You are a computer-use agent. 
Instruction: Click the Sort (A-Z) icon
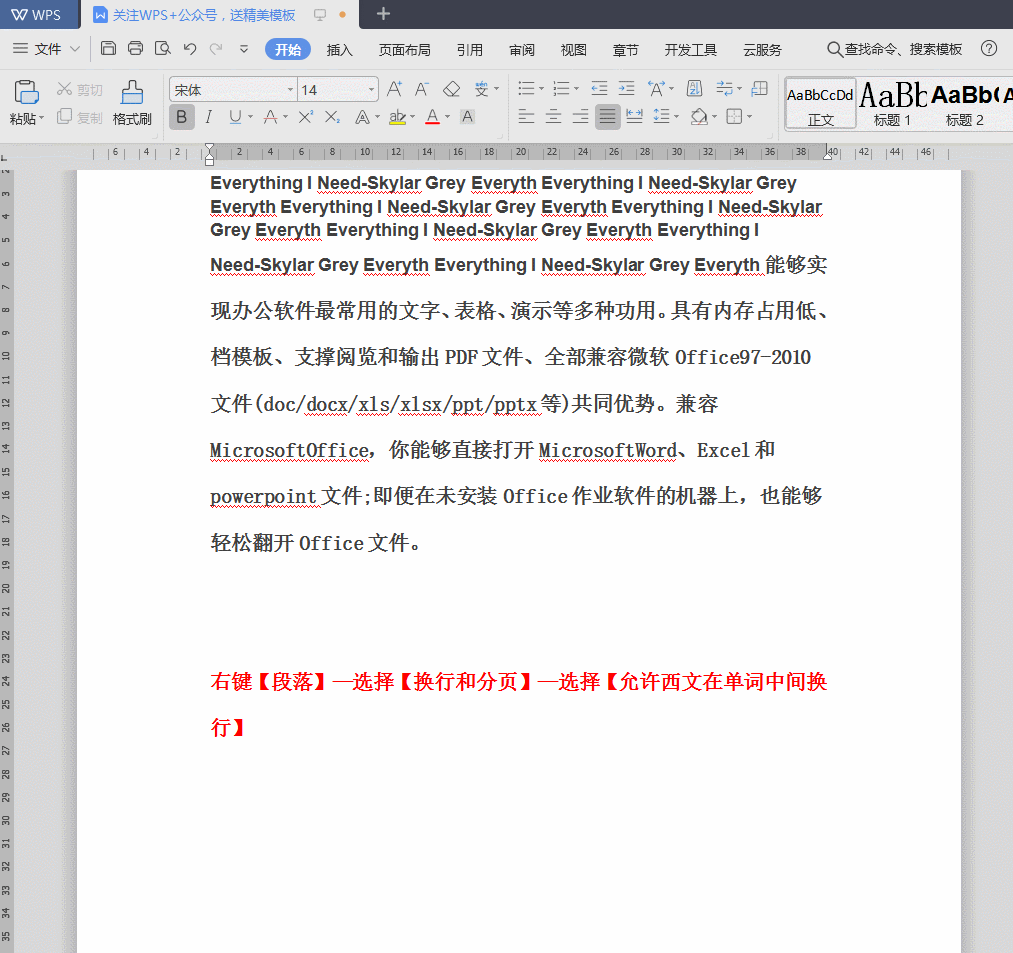point(694,89)
